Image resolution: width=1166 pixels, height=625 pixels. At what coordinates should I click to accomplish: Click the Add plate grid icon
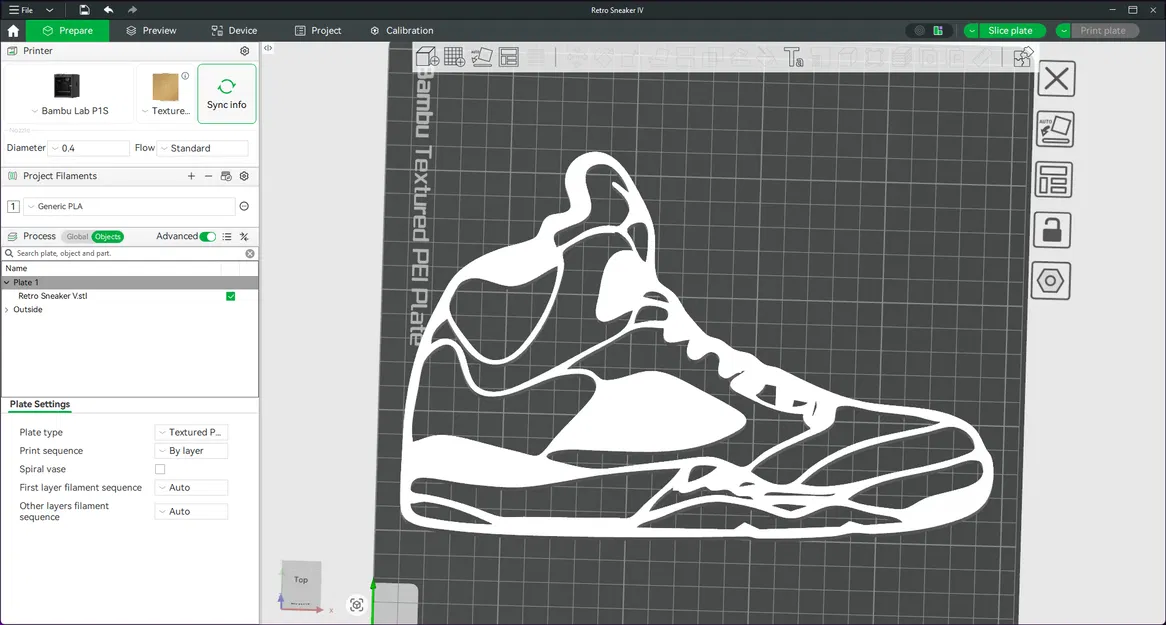[x=454, y=57]
